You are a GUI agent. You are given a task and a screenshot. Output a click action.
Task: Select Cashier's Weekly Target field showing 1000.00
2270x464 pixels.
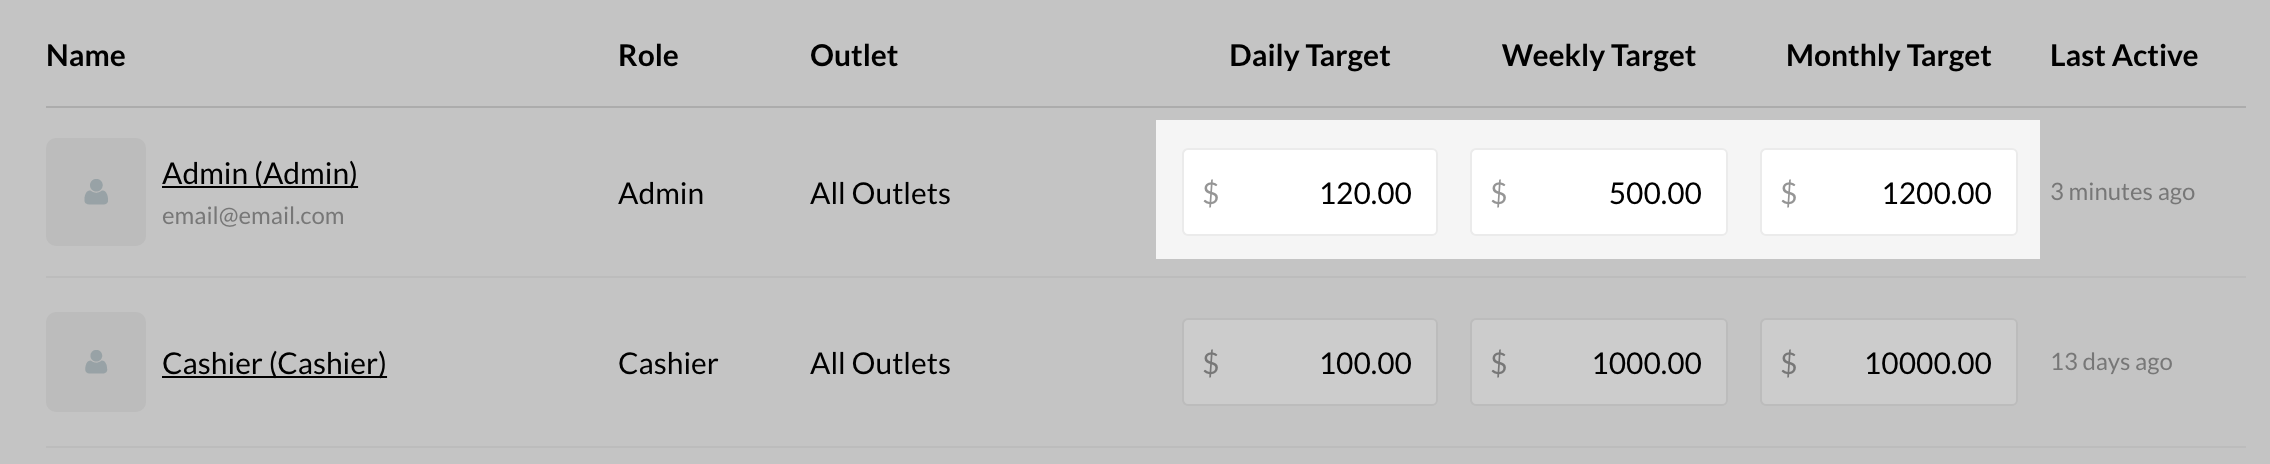point(1598,363)
